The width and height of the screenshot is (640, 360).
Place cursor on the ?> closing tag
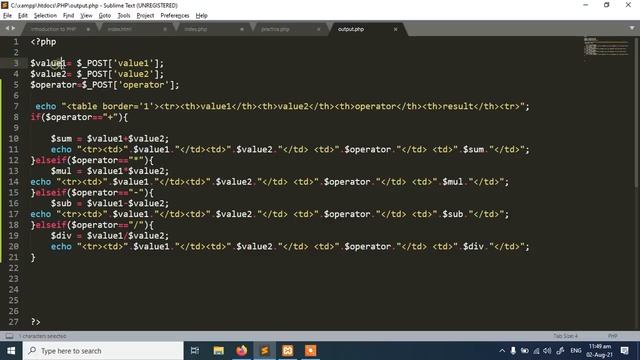(36, 322)
